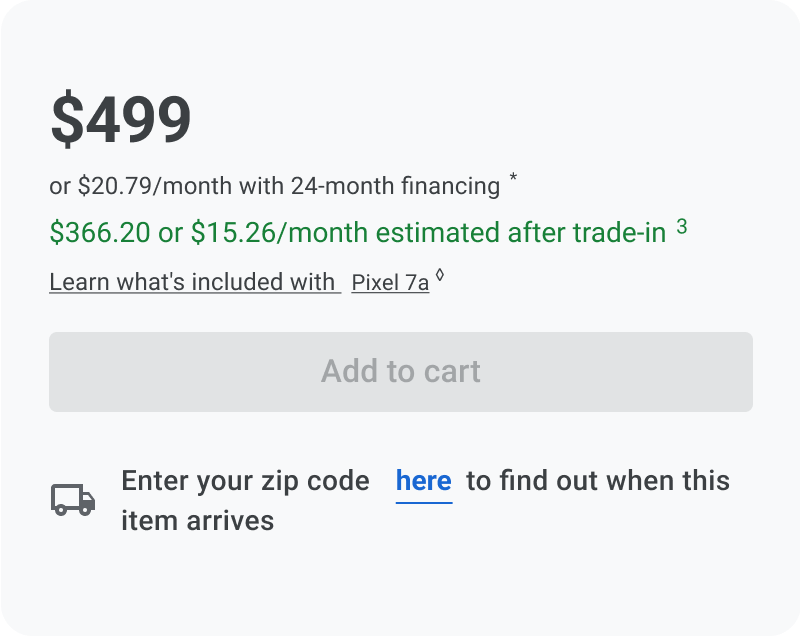Click the asterisk footnote after financing

click(513, 178)
